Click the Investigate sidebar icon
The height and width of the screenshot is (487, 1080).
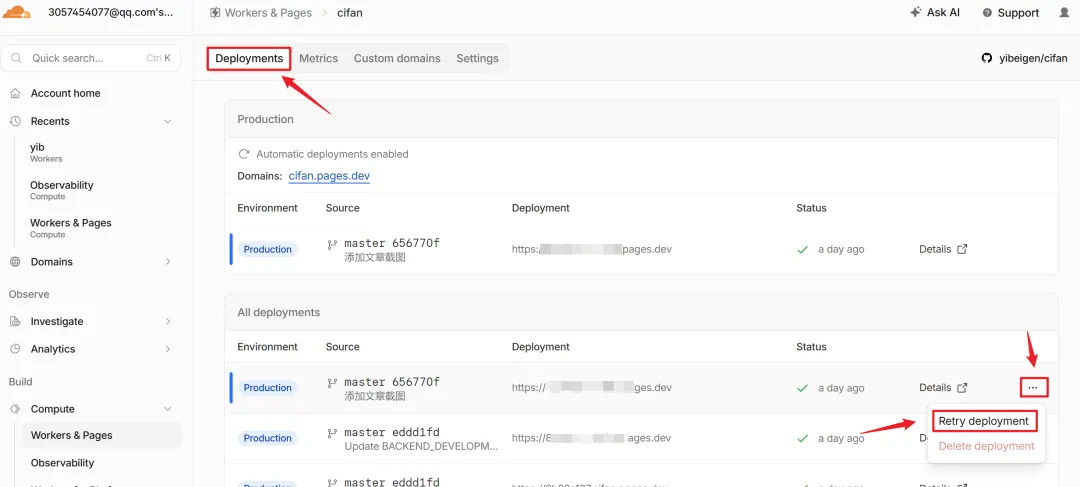point(15,322)
